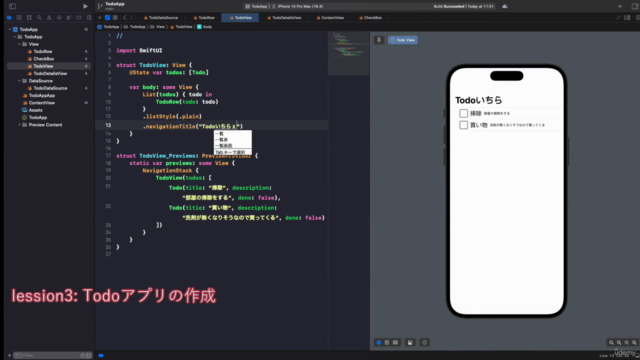Click the cloud status icon in toolbar
This screenshot has width=640, height=360.
(505, 6)
